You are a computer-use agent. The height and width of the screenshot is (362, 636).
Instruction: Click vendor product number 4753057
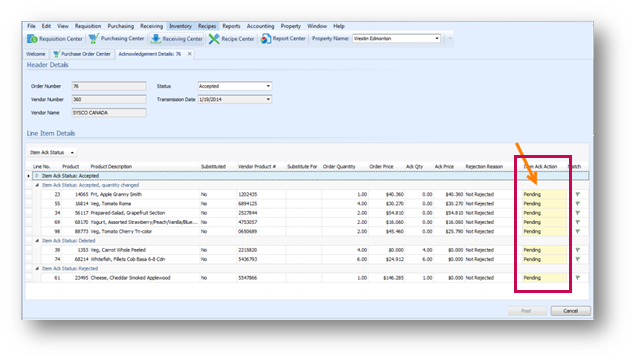[247, 222]
